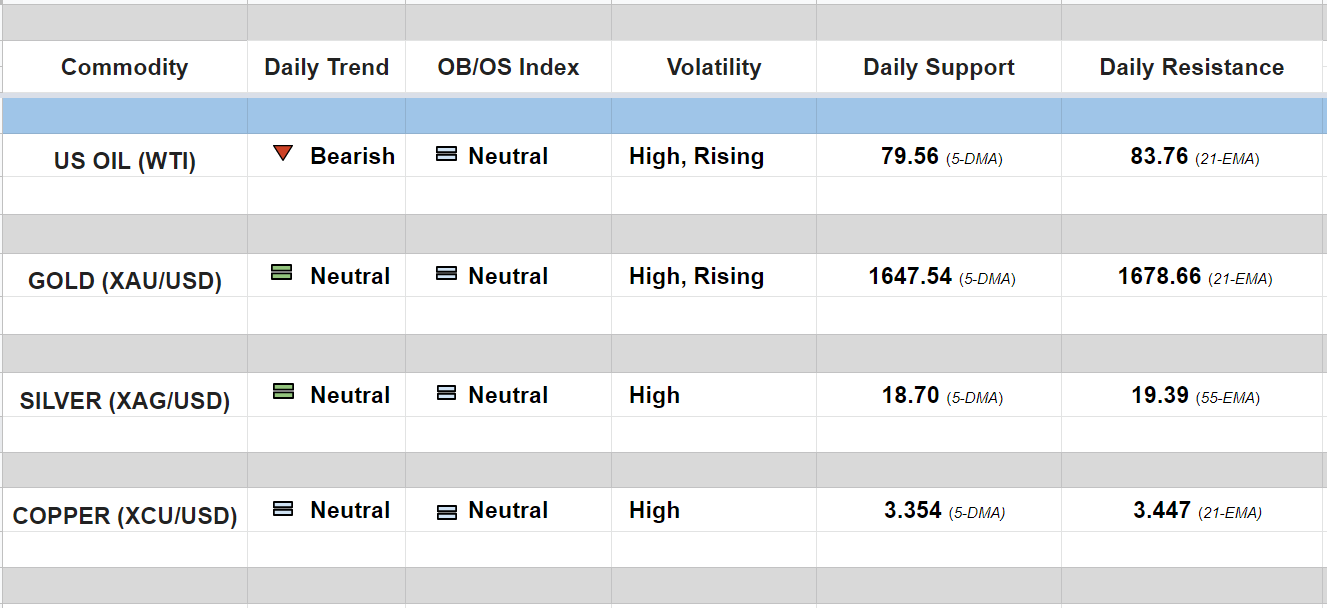1327x608 pixels.
Task: Click Copper OB/OS neutral bars icon
Action: (447, 512)
